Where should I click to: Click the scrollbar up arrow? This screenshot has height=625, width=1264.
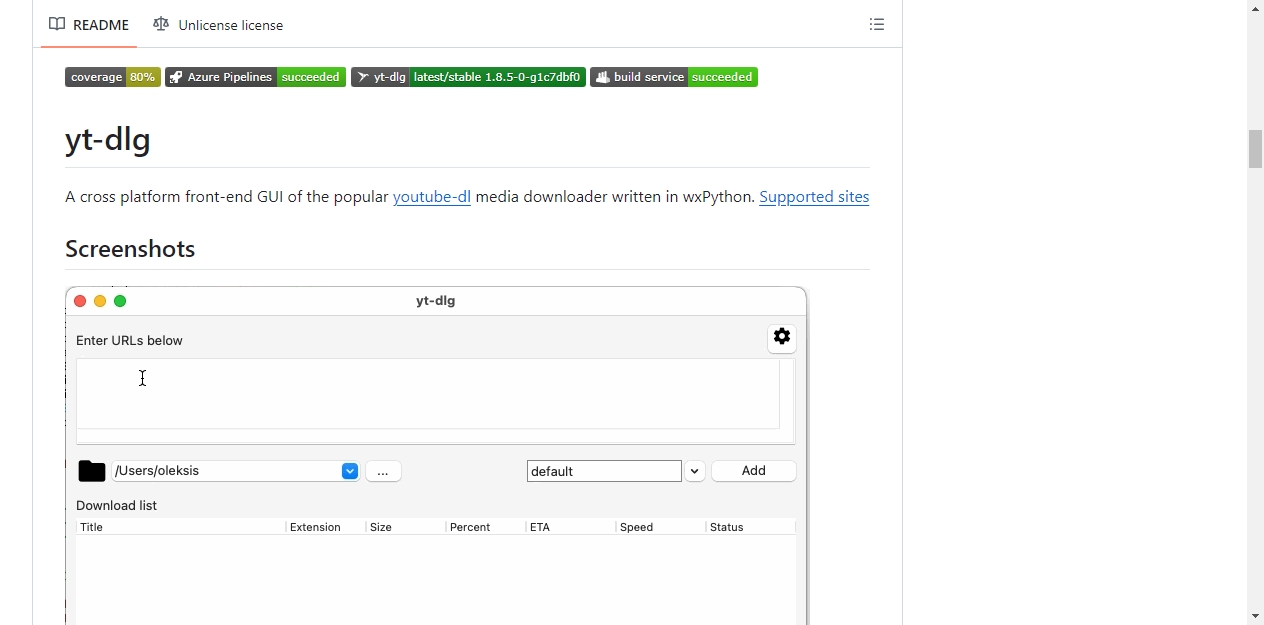[x=1255, y=8]
